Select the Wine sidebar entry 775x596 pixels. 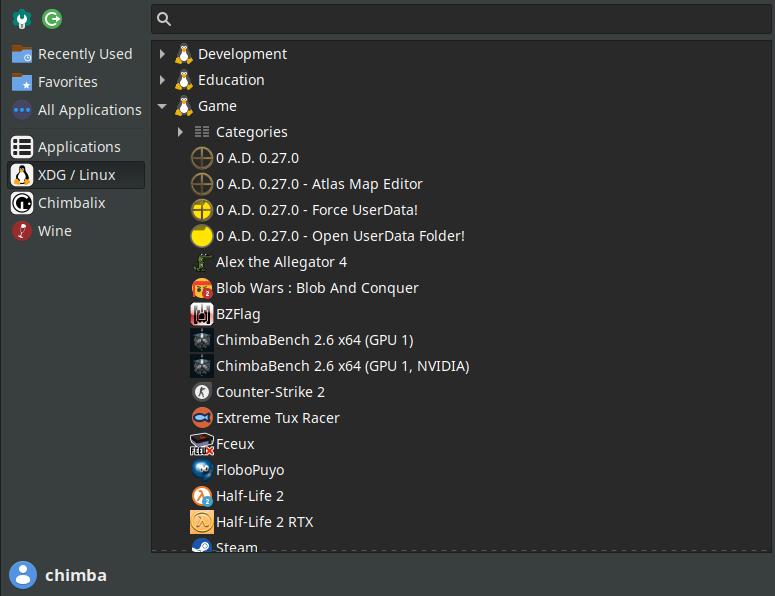click(x=54, y=231)
